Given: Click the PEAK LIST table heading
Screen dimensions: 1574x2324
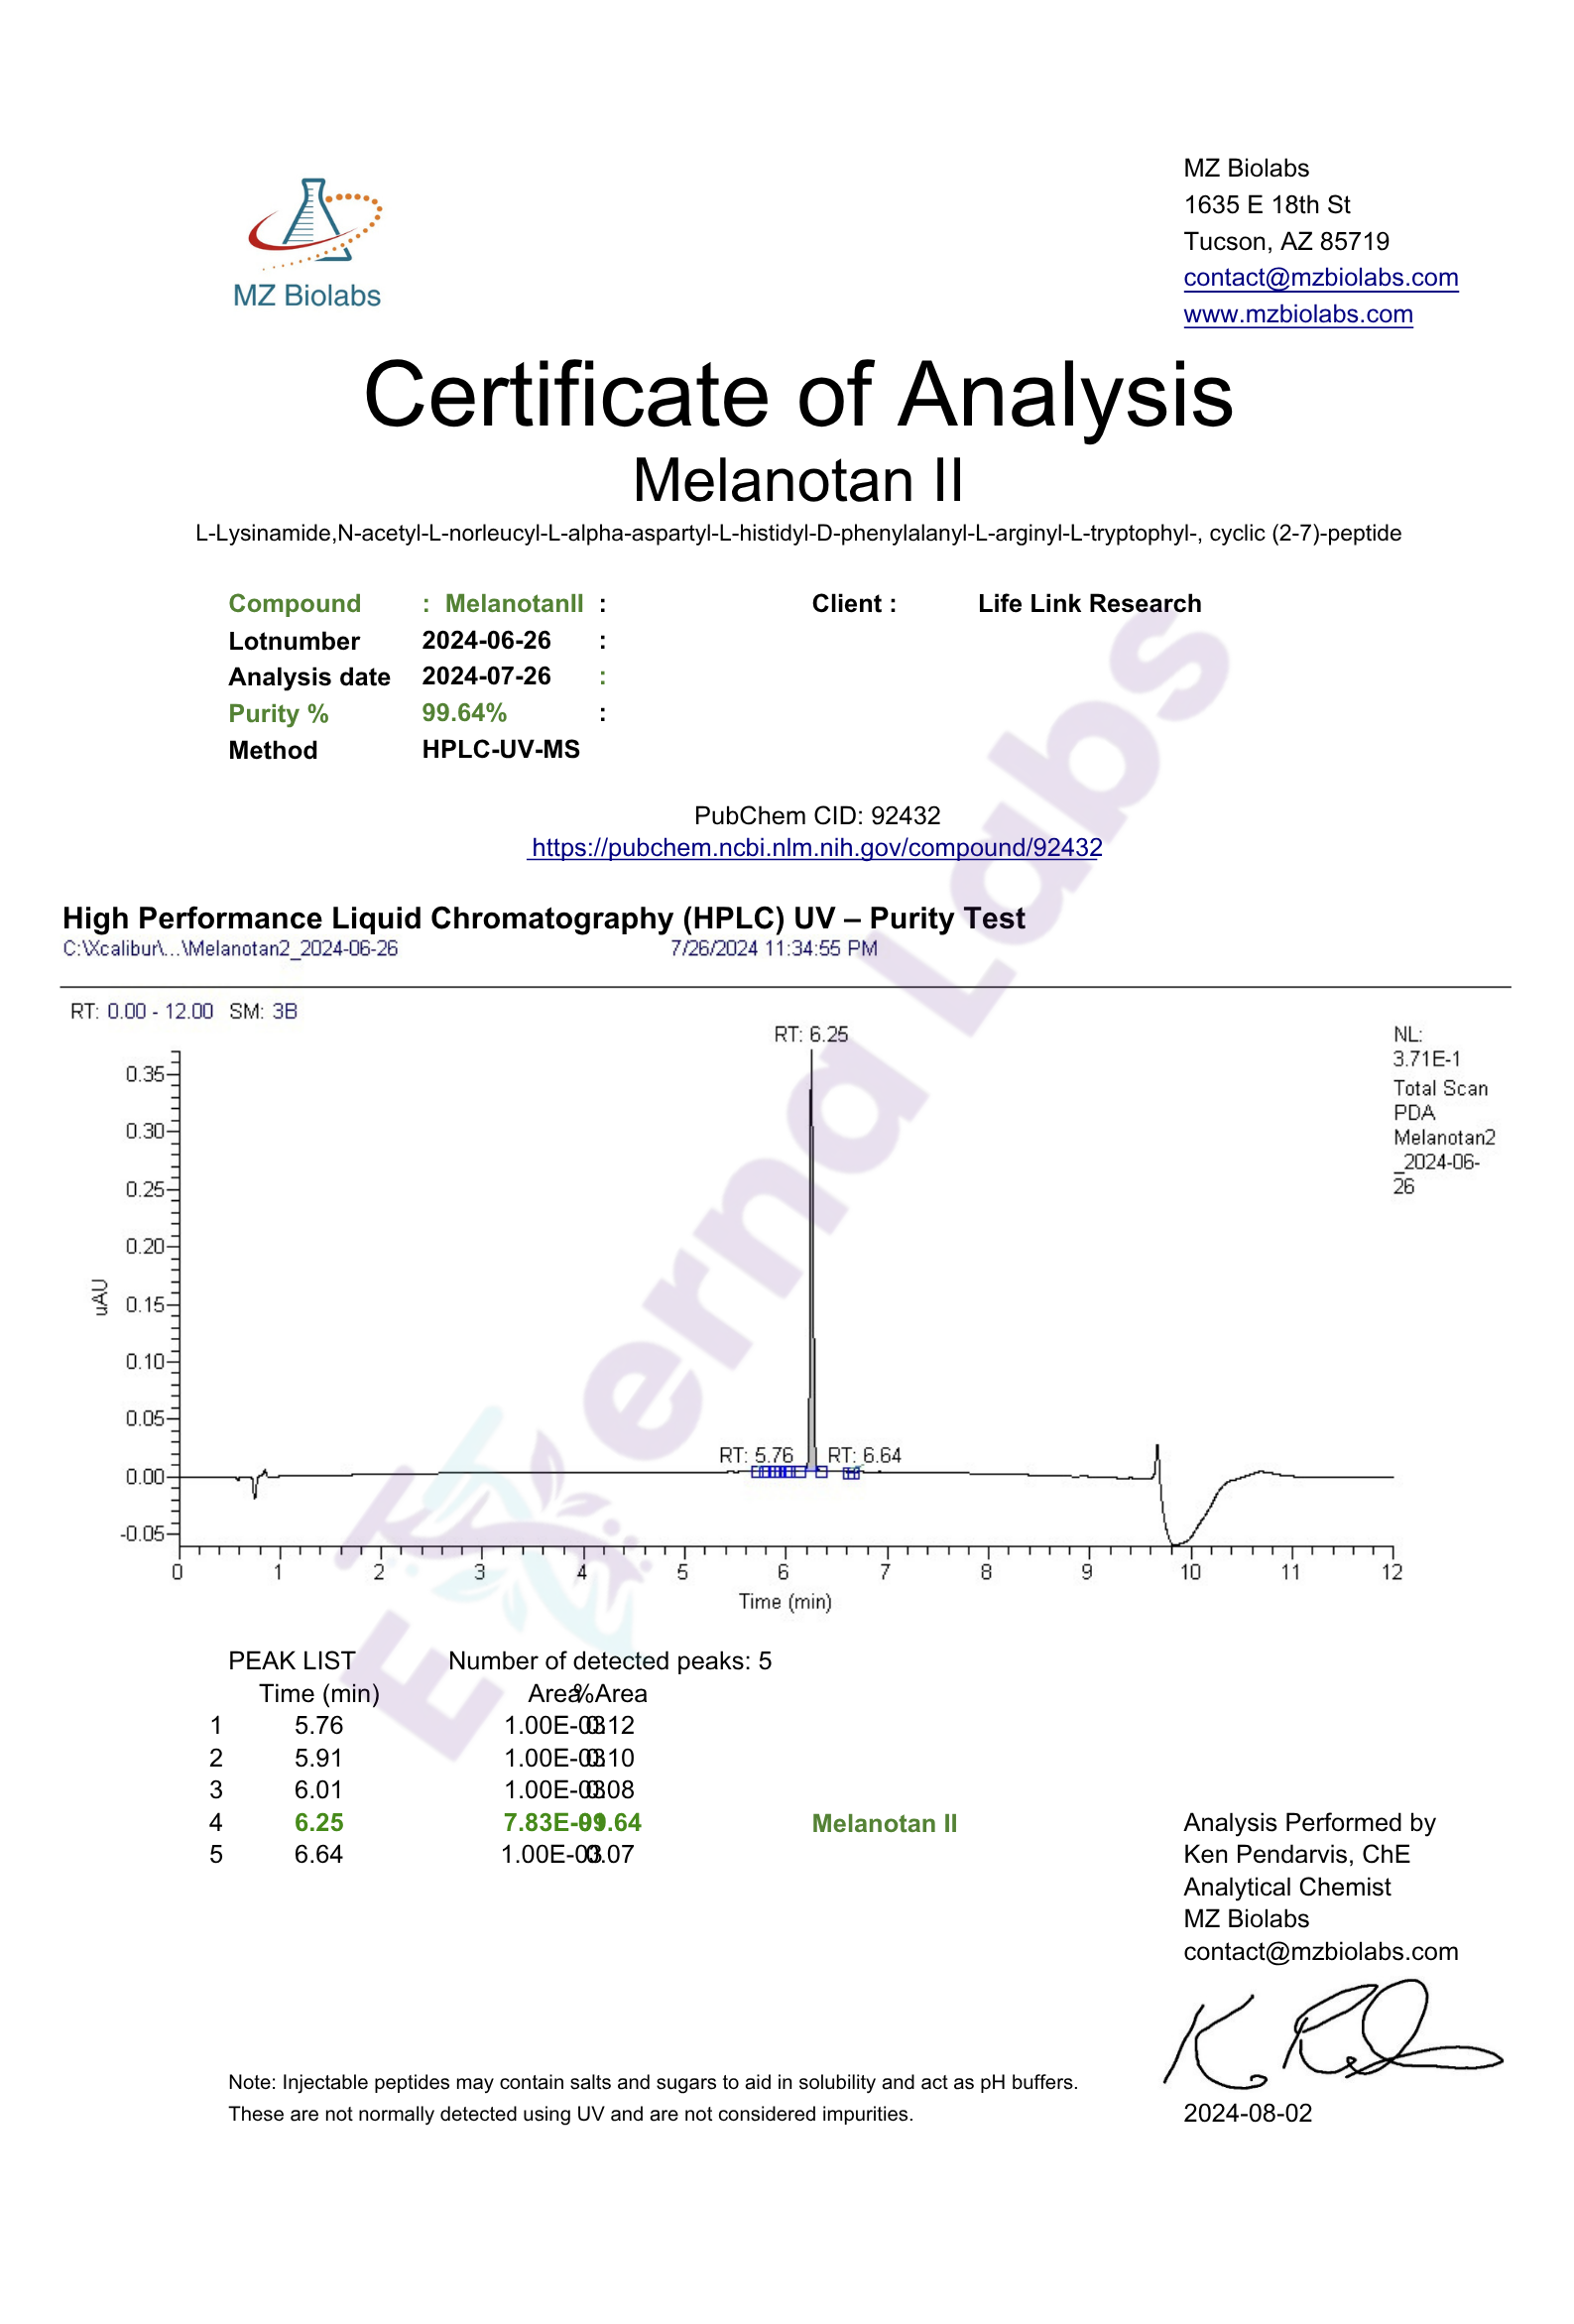Looking at the screenshot, I should click(x=291, y=1660).
